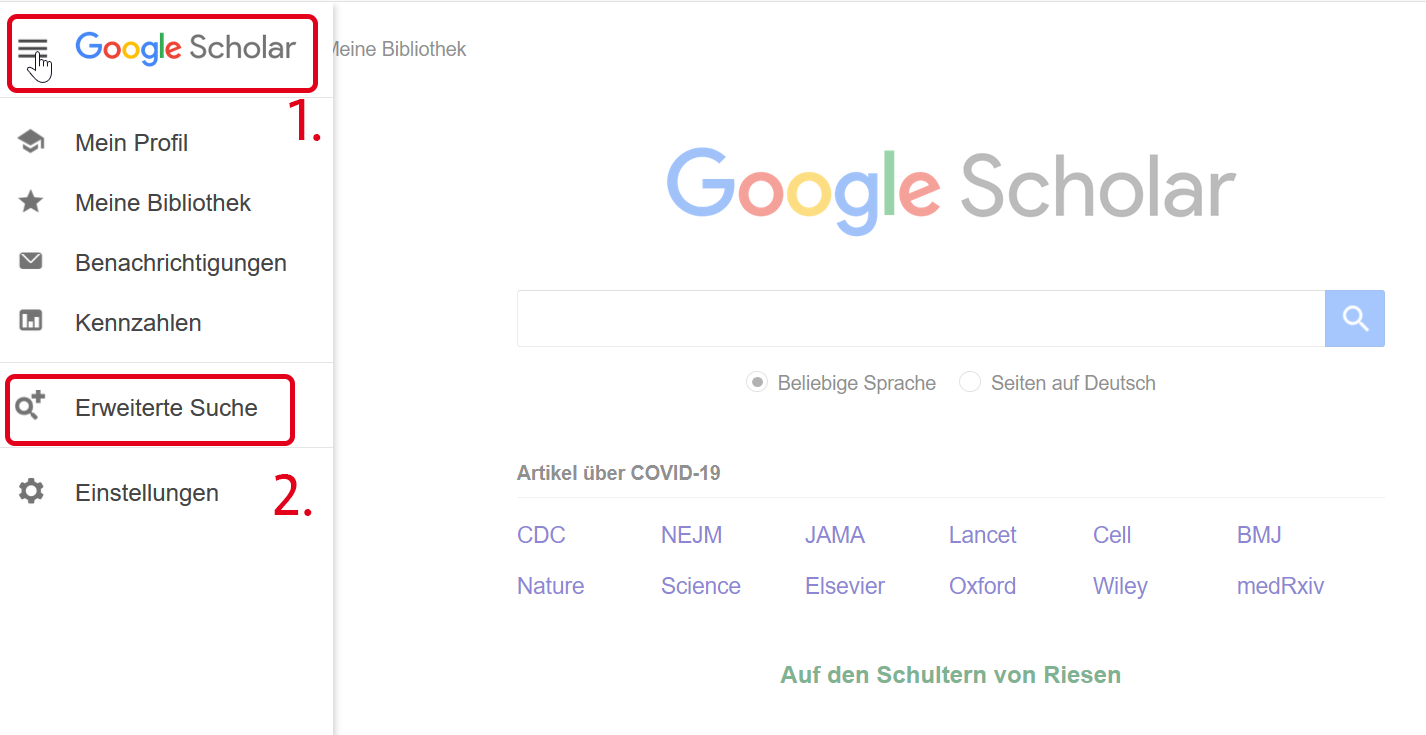Click the Scholar search input field
Image resolution: width=1426 pixels, height=735 pixels.
tap(921, 318)
